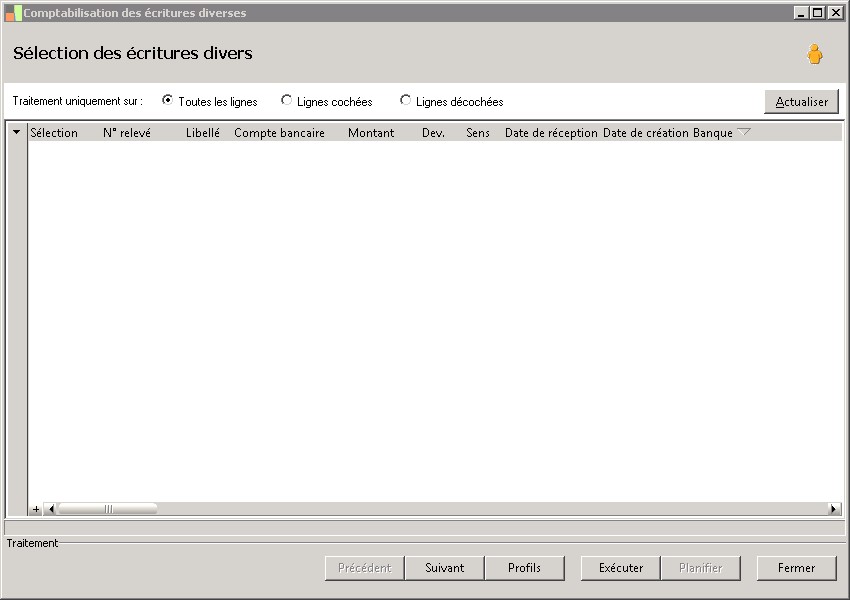Click the Montant column header

tap(371, 133)
